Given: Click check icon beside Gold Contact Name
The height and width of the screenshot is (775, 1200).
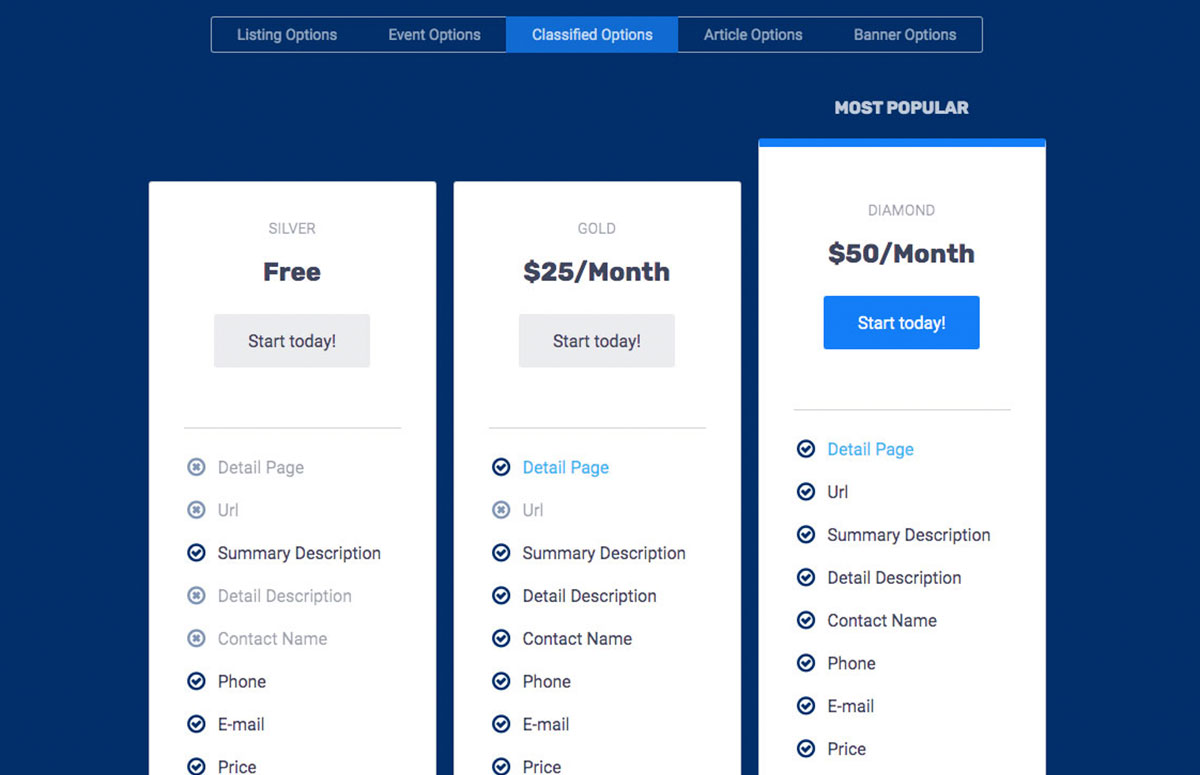Looking at the screenshot, I should click(502, 639).
